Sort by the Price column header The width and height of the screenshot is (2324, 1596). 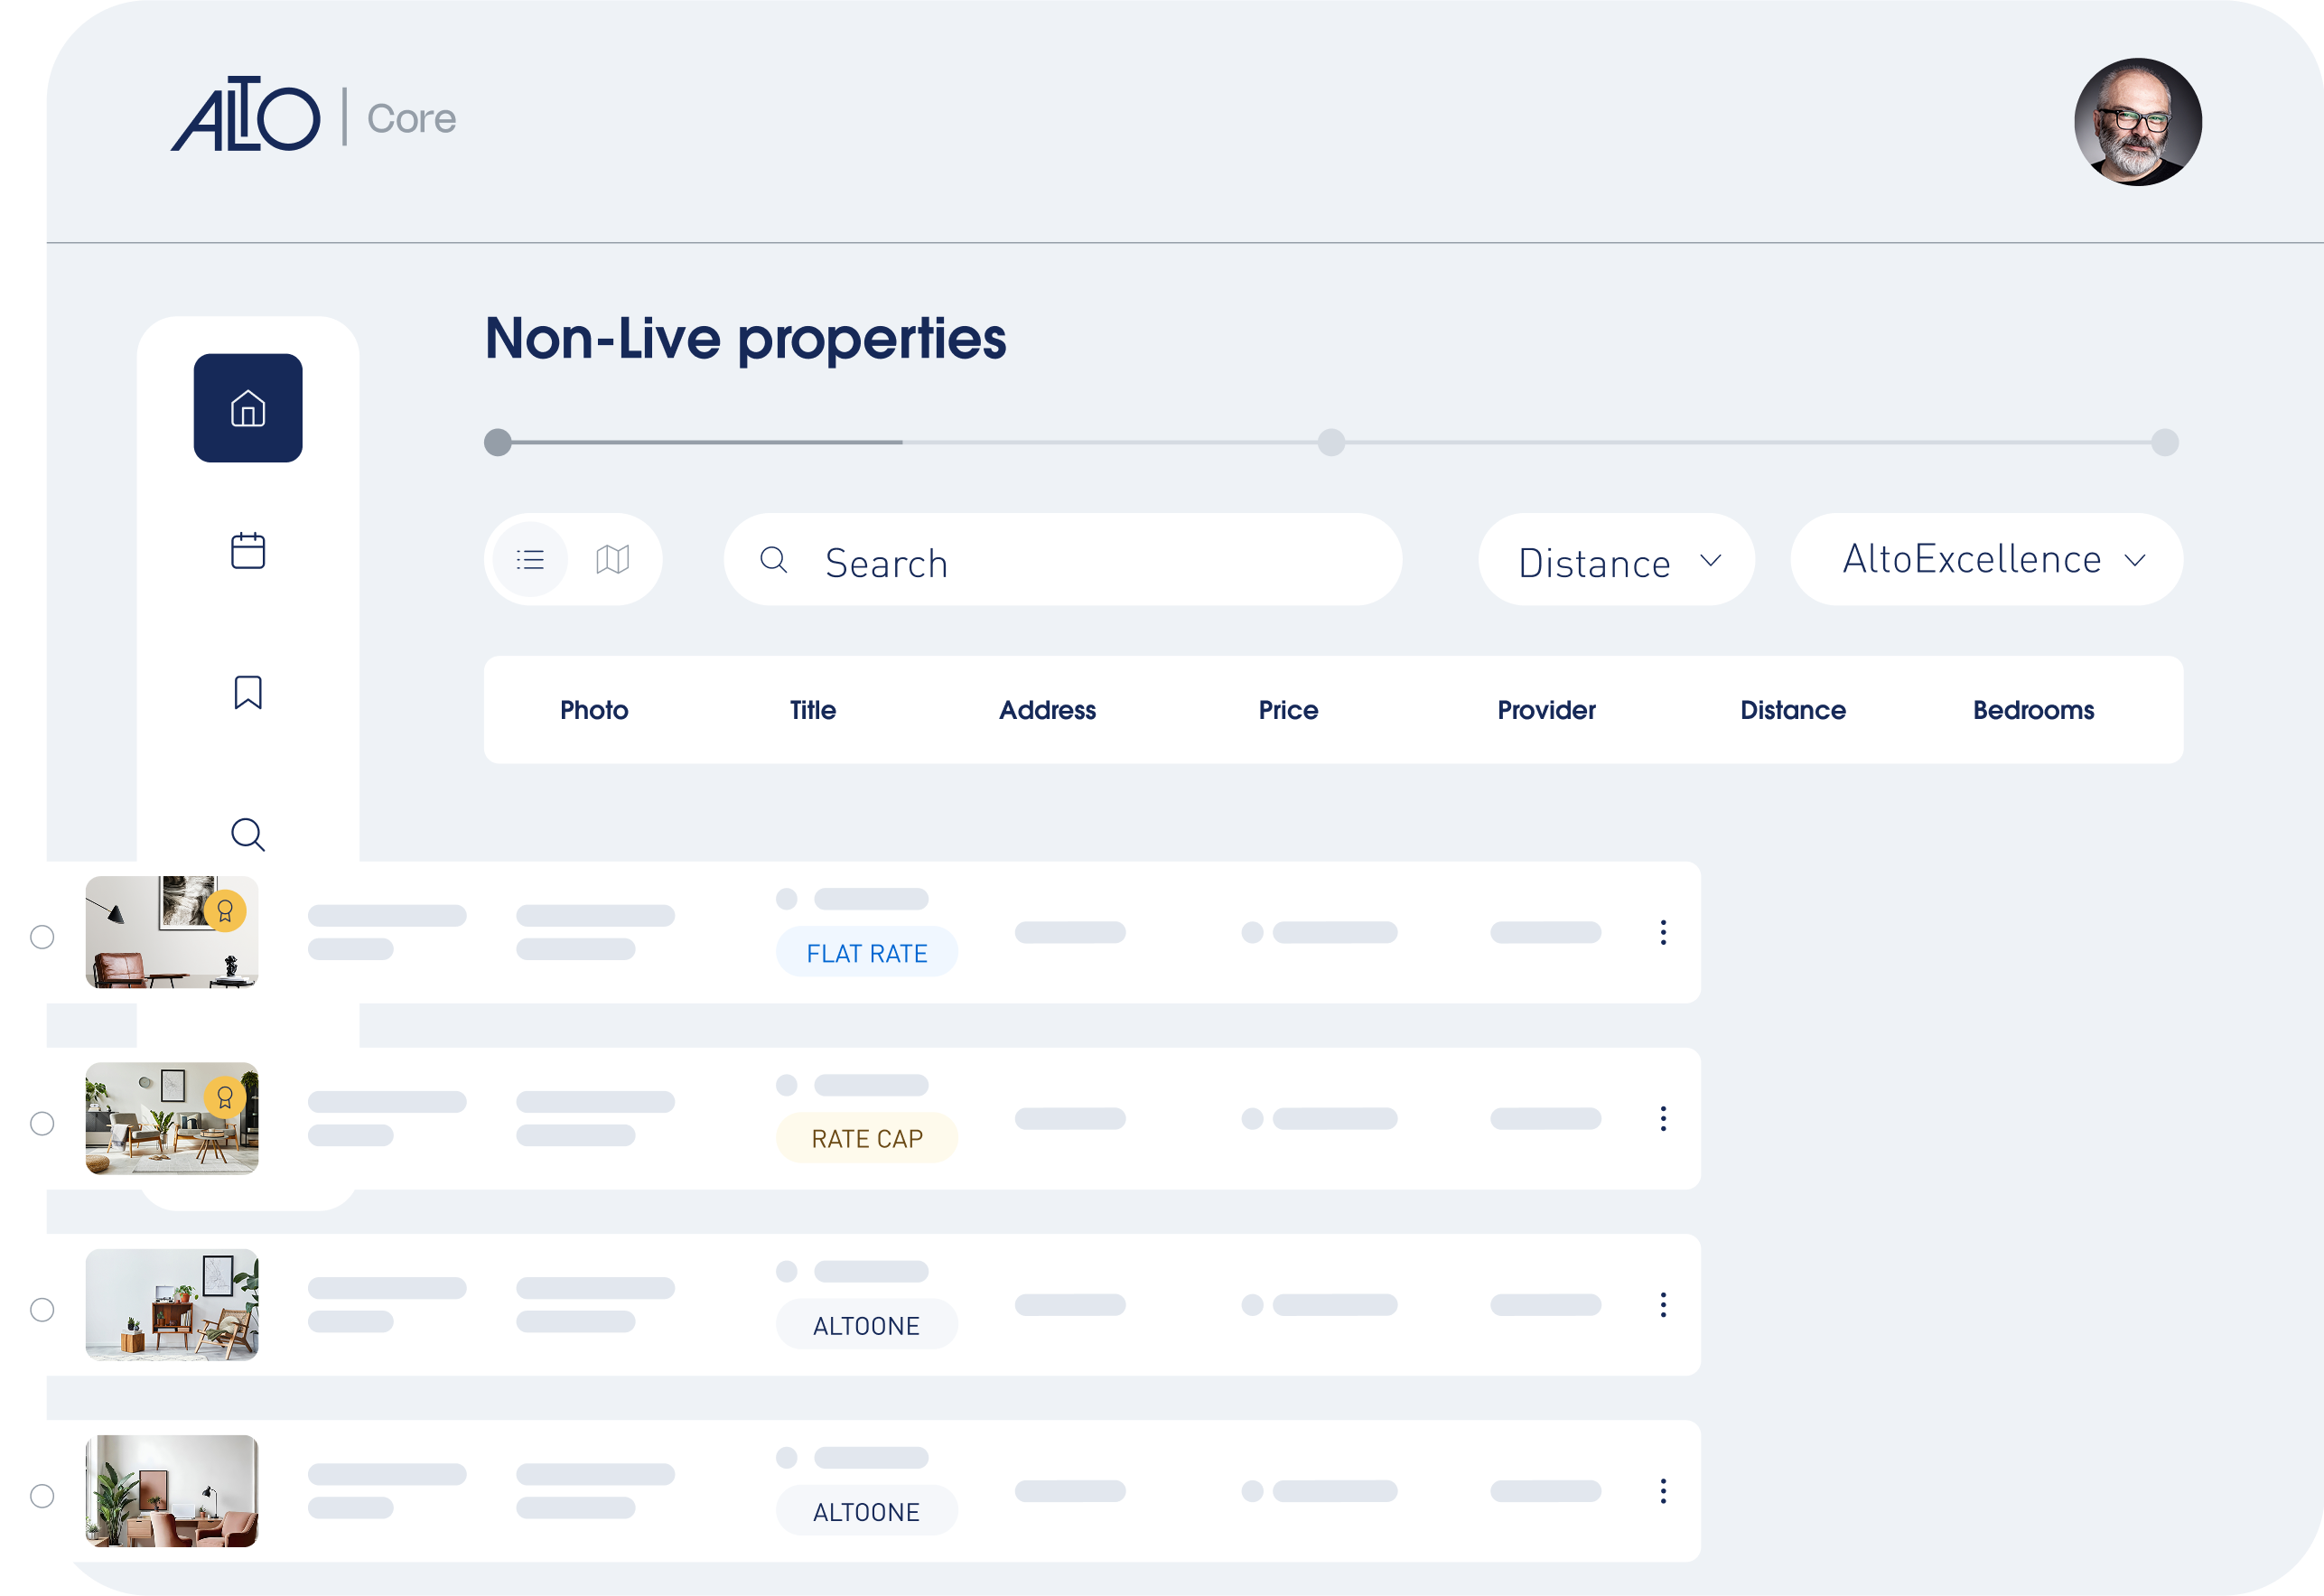tap(1288, 710)
